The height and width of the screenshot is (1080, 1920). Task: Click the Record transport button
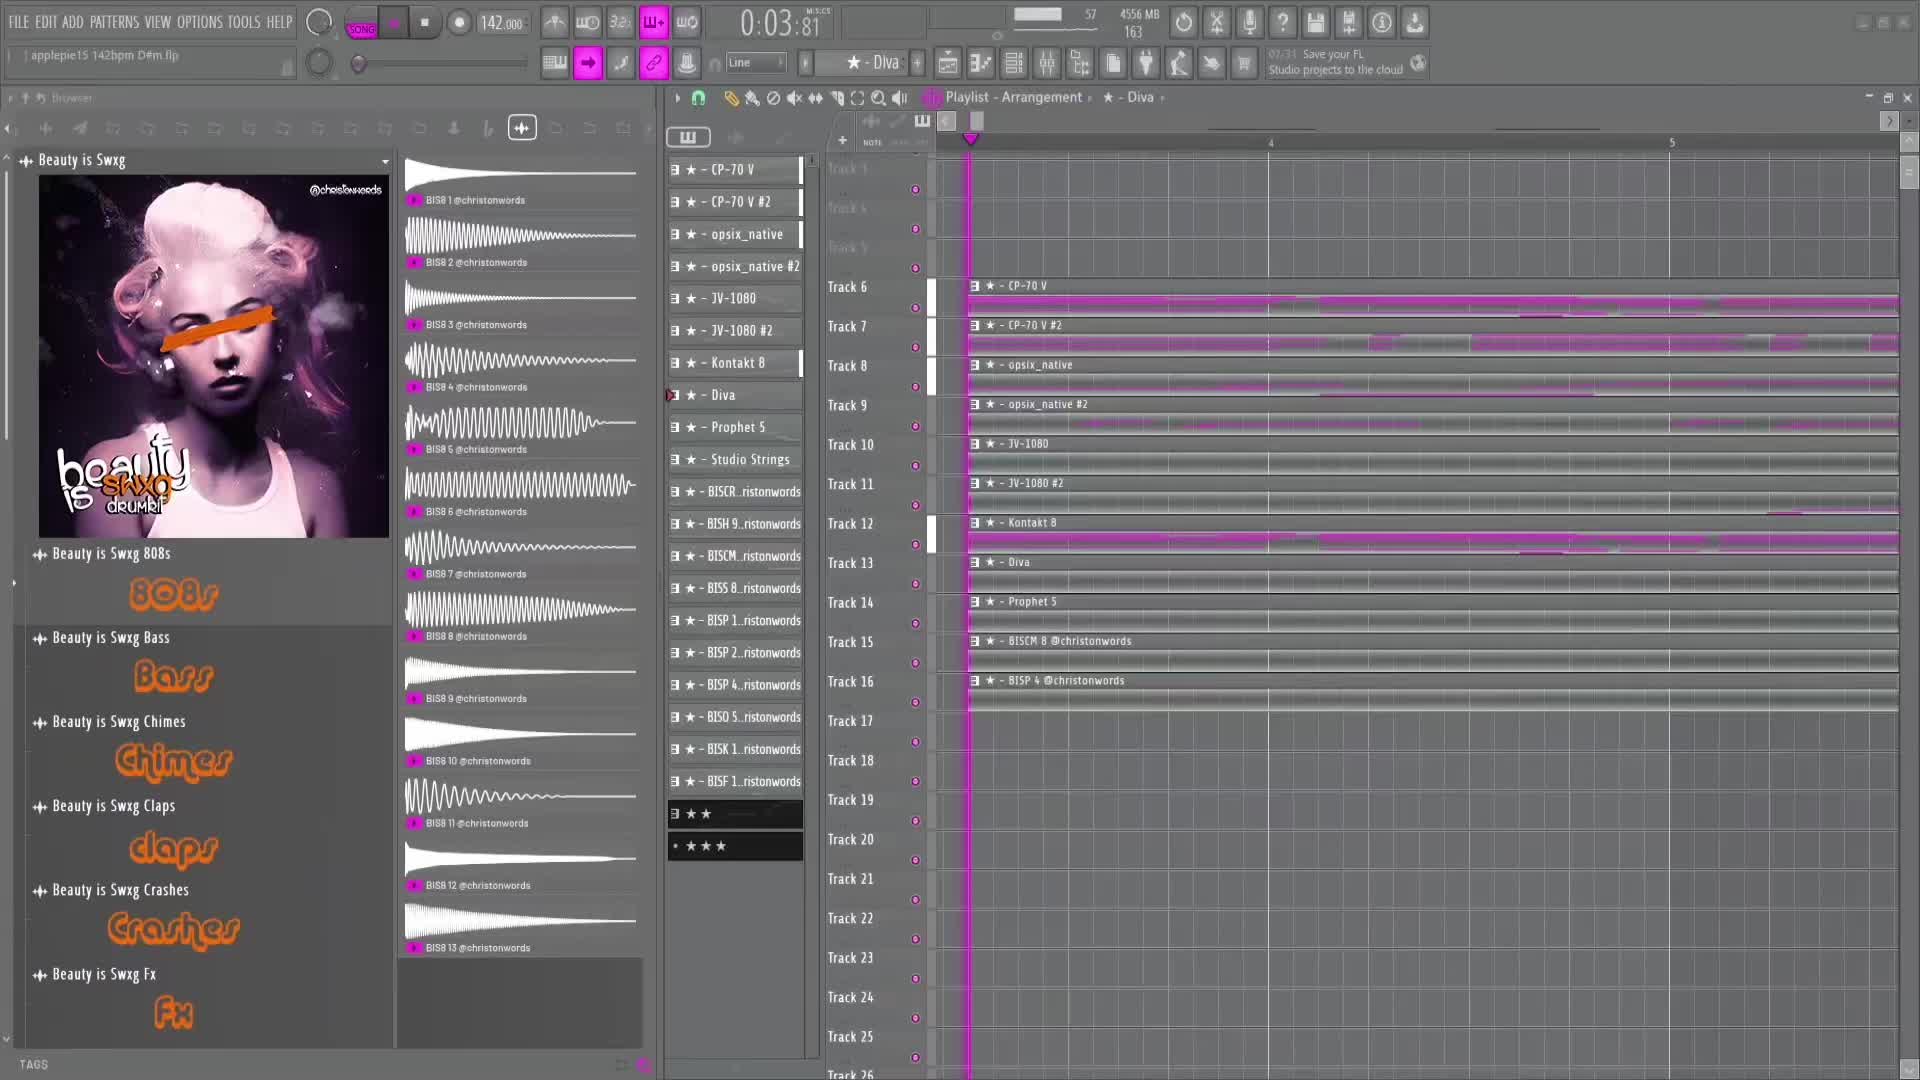point(459,22)
